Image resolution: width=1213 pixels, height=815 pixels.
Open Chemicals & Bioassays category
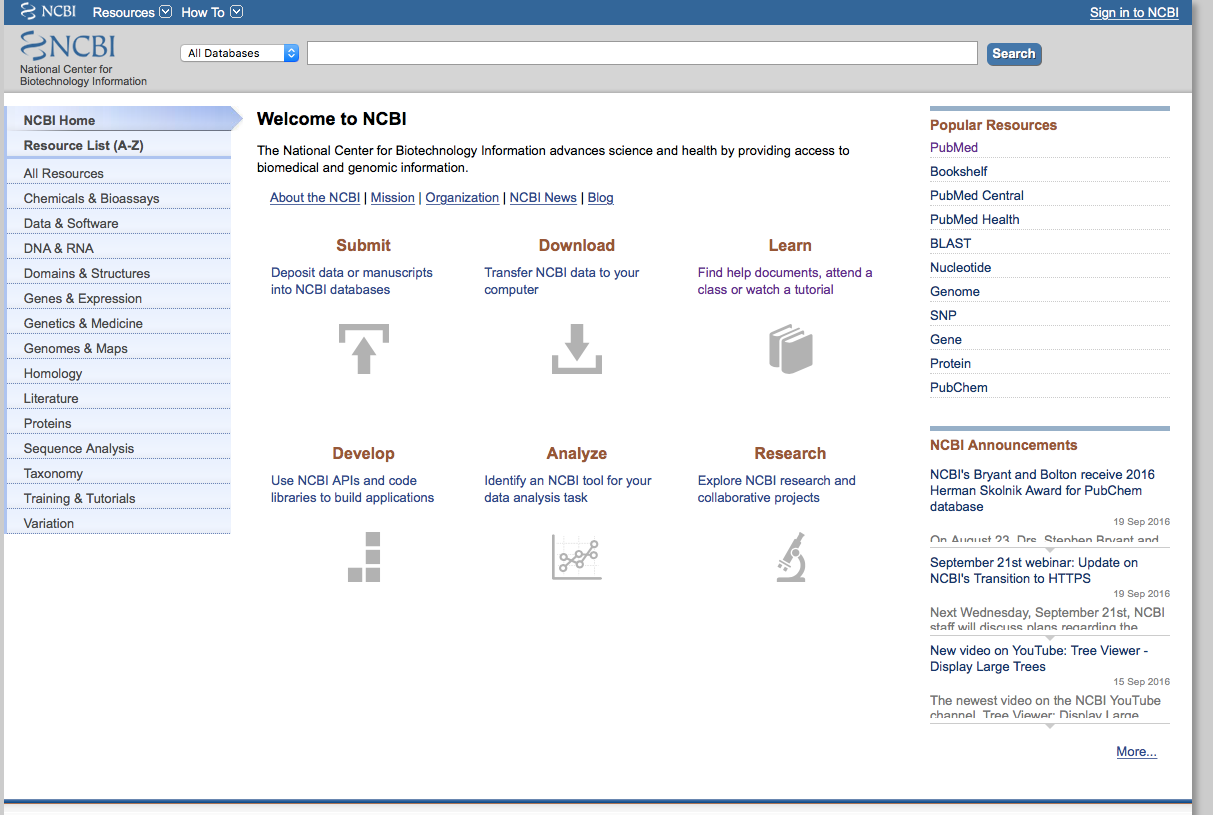(x=118, y=198)
